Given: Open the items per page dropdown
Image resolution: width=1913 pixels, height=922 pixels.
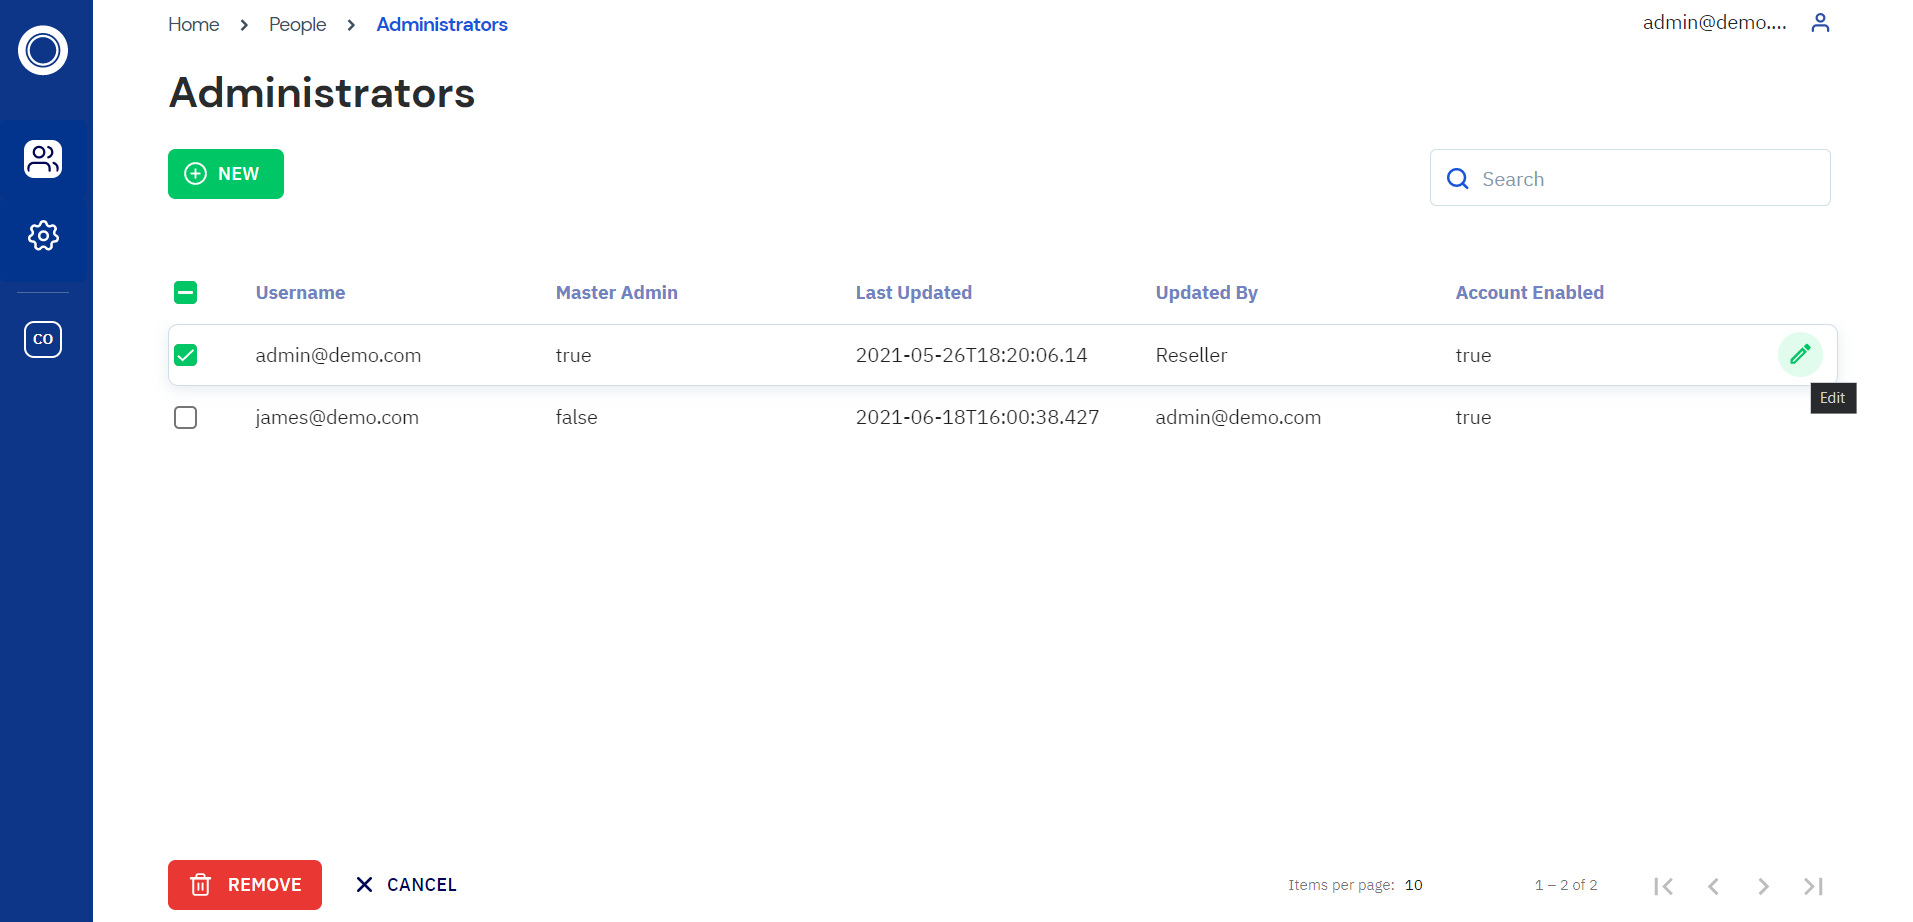Looking at the screenshot, I should coord(1413,885).
